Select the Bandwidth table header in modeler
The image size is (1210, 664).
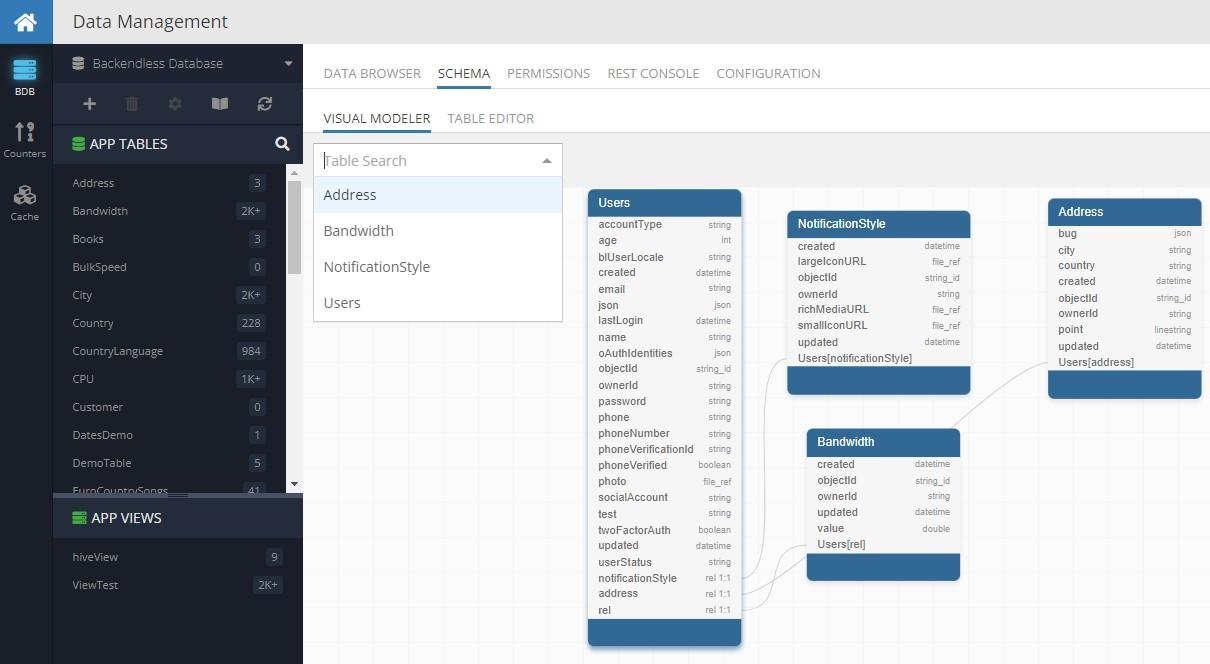pos(883,442)
